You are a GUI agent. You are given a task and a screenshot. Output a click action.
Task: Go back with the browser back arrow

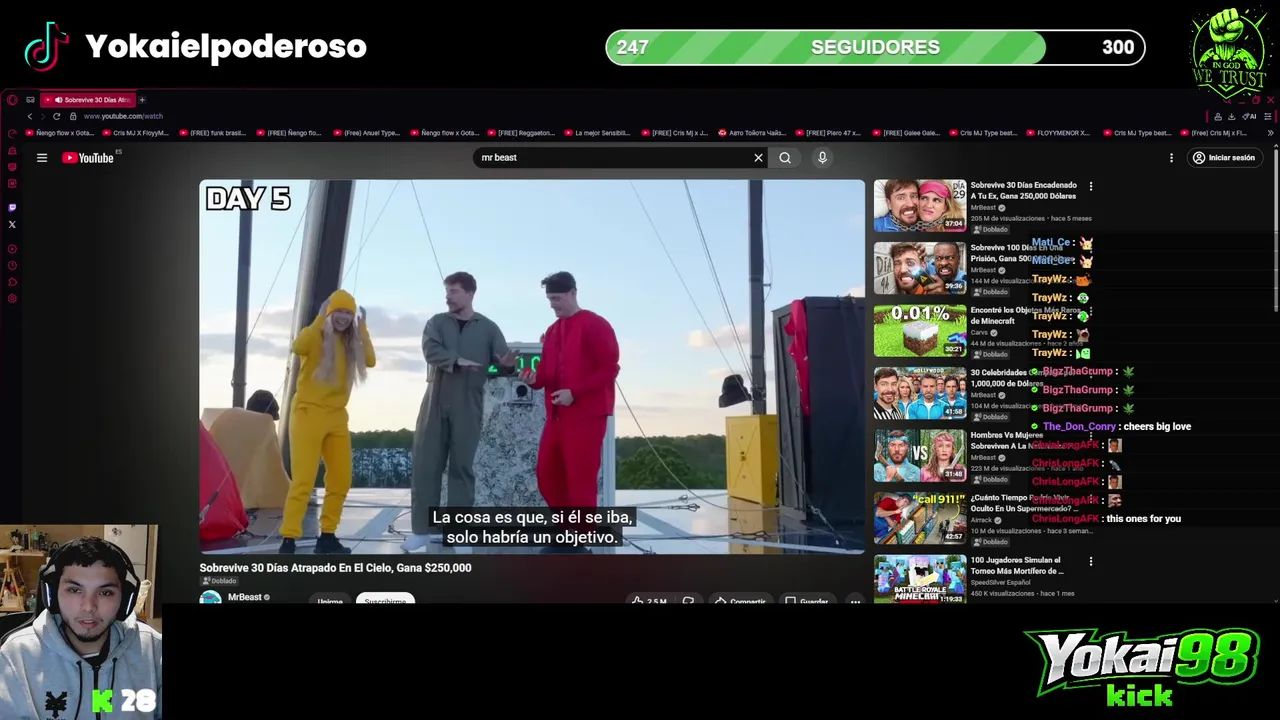(x=30, y=116)
